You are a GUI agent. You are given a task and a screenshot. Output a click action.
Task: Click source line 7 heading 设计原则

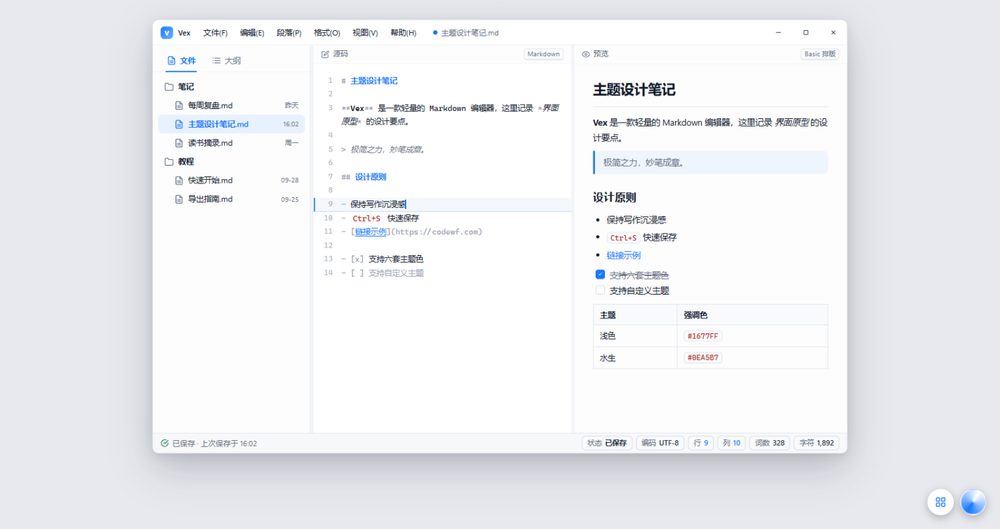click(371, 177)
